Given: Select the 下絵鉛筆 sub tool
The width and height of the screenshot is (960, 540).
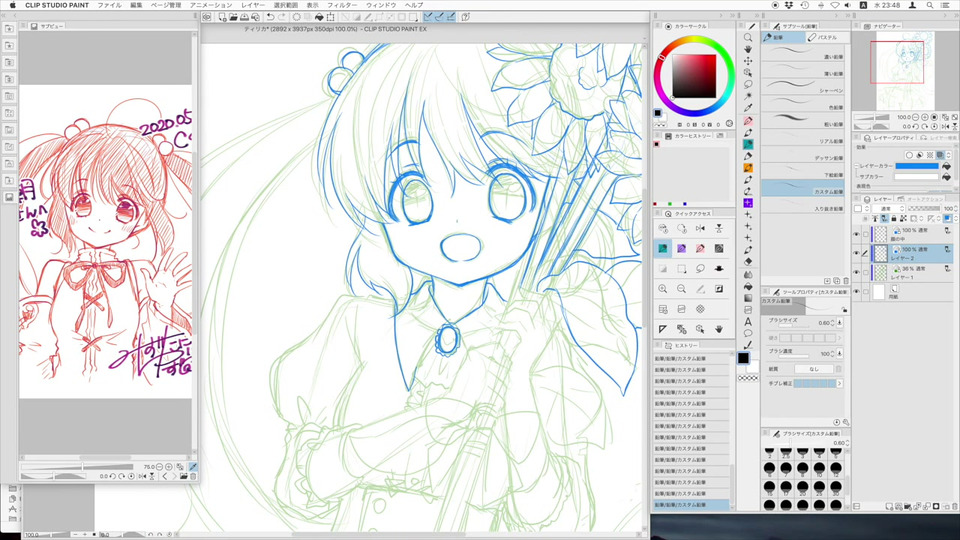Looking at the screenshot, I should tap(803, 170).
